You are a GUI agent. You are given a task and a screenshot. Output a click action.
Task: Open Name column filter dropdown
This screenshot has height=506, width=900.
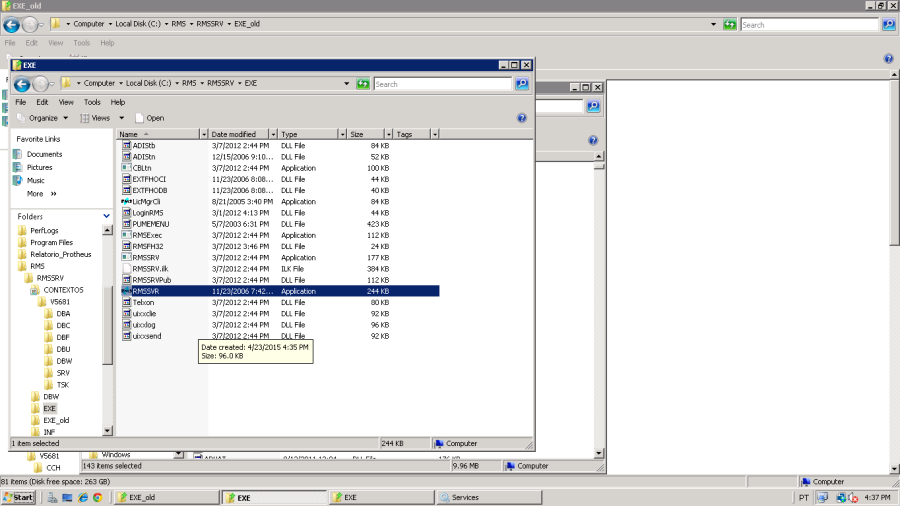click(204, 134)
